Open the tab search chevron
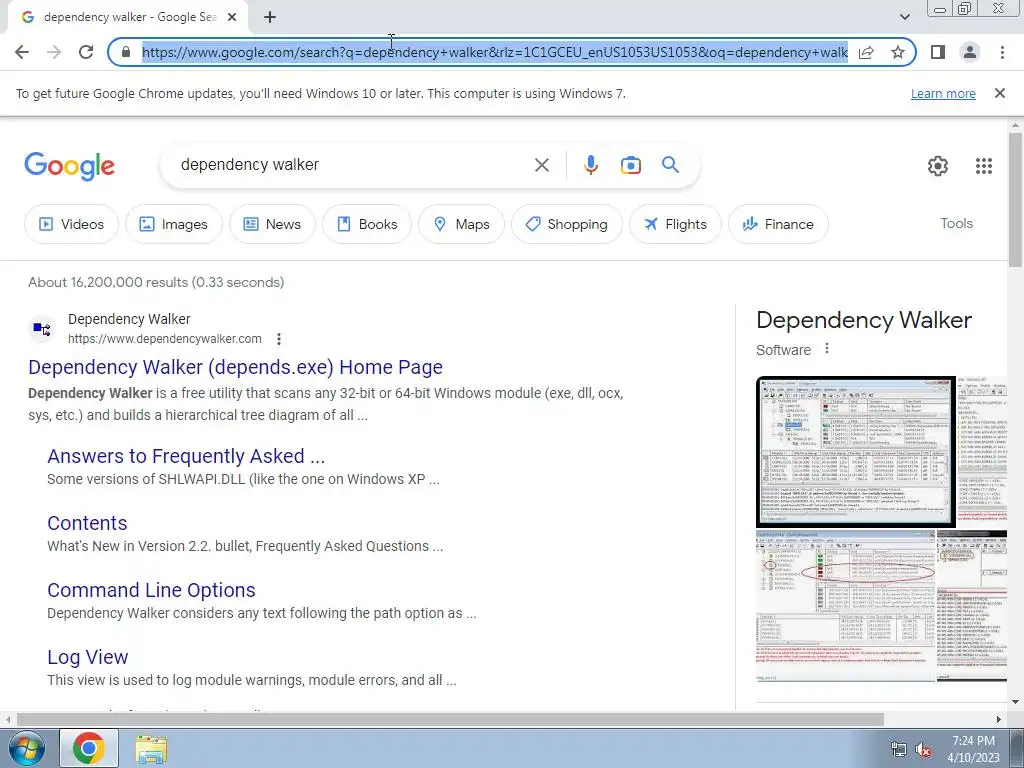The width and height of the screenshot is (1024, 768). coord(904,17)
